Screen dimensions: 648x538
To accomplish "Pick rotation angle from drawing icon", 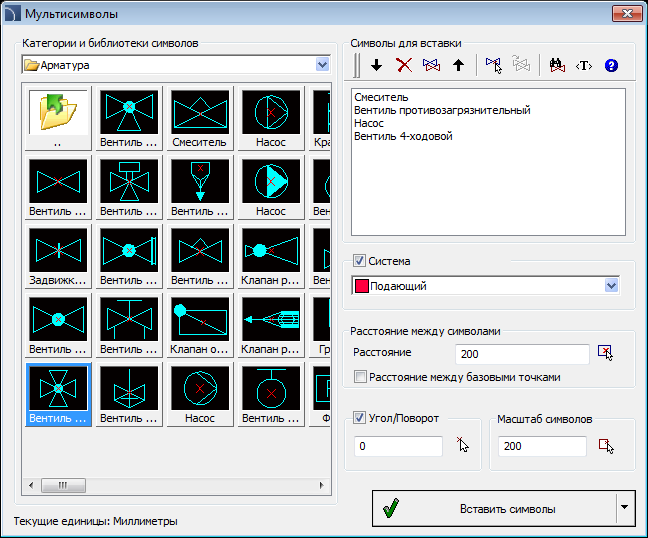I will 463,445.
